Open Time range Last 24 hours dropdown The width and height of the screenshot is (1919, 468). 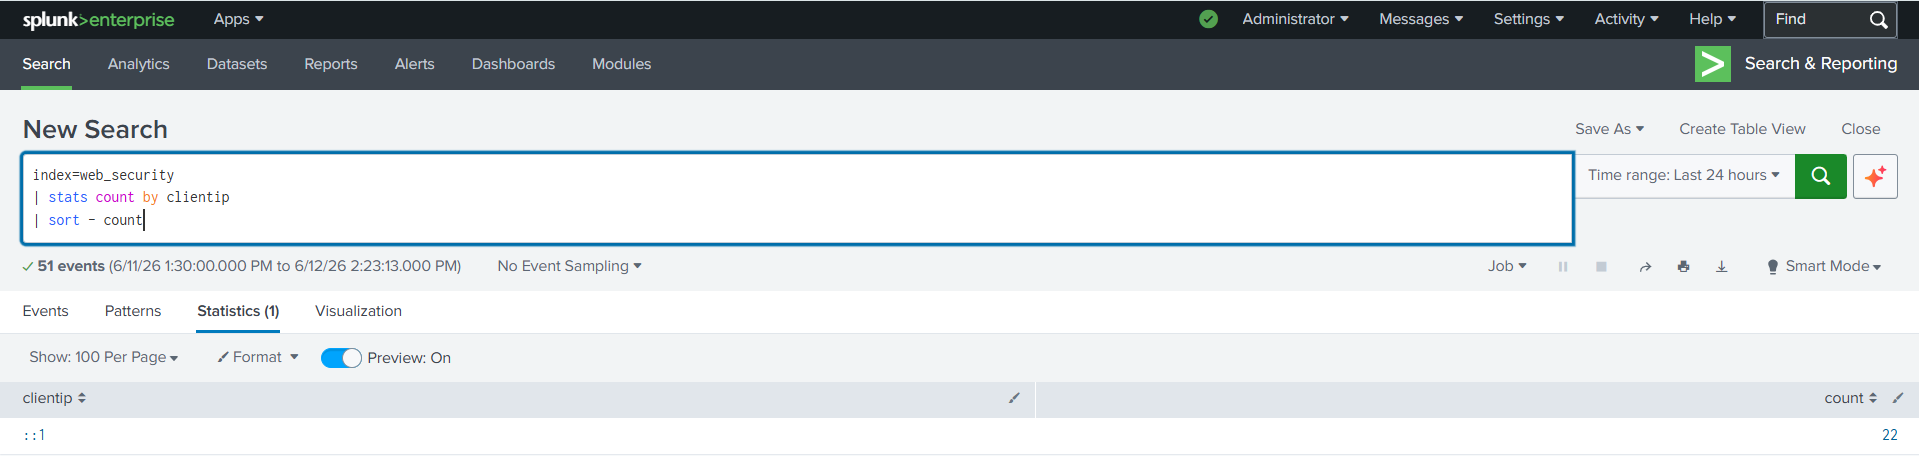[1684, 175]
